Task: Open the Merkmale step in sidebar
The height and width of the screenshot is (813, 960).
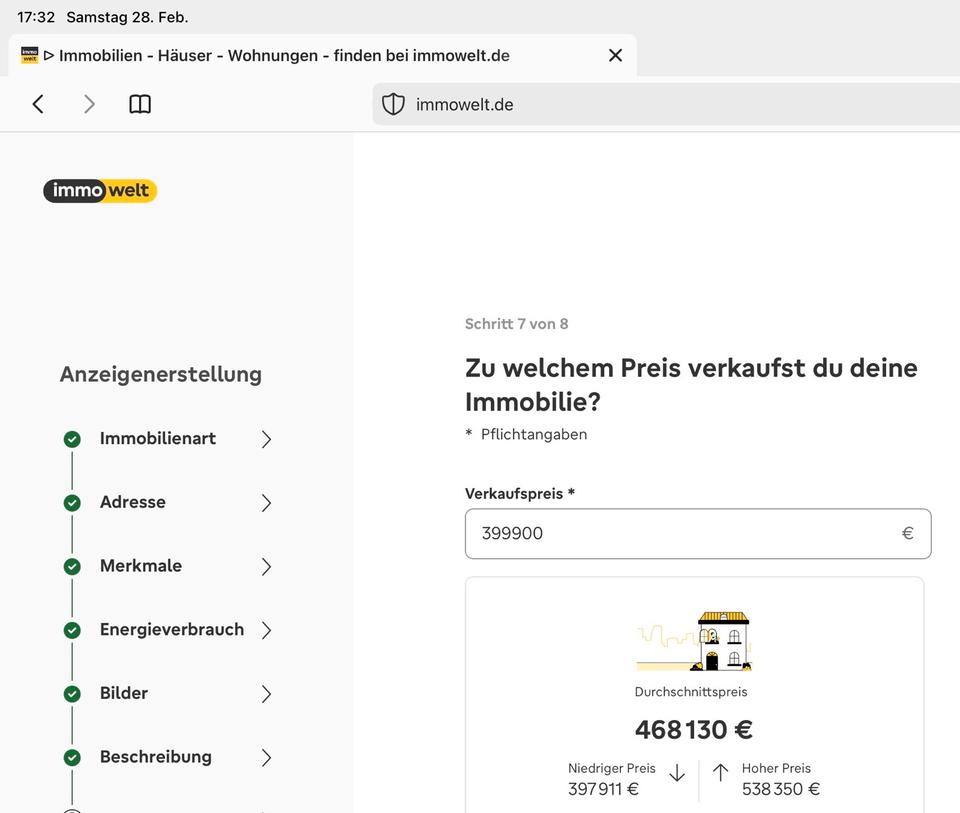Action: pyautogui.click(x=141, y=566)
